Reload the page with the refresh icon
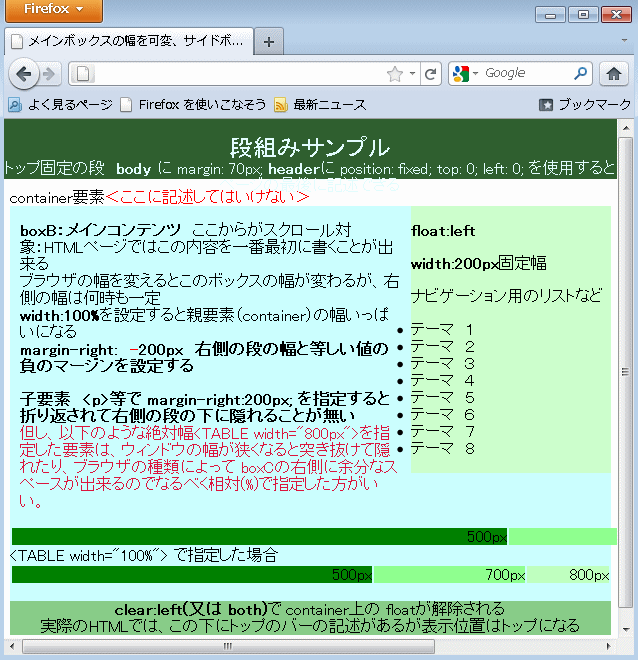638x660 pixels. (430, 73)
